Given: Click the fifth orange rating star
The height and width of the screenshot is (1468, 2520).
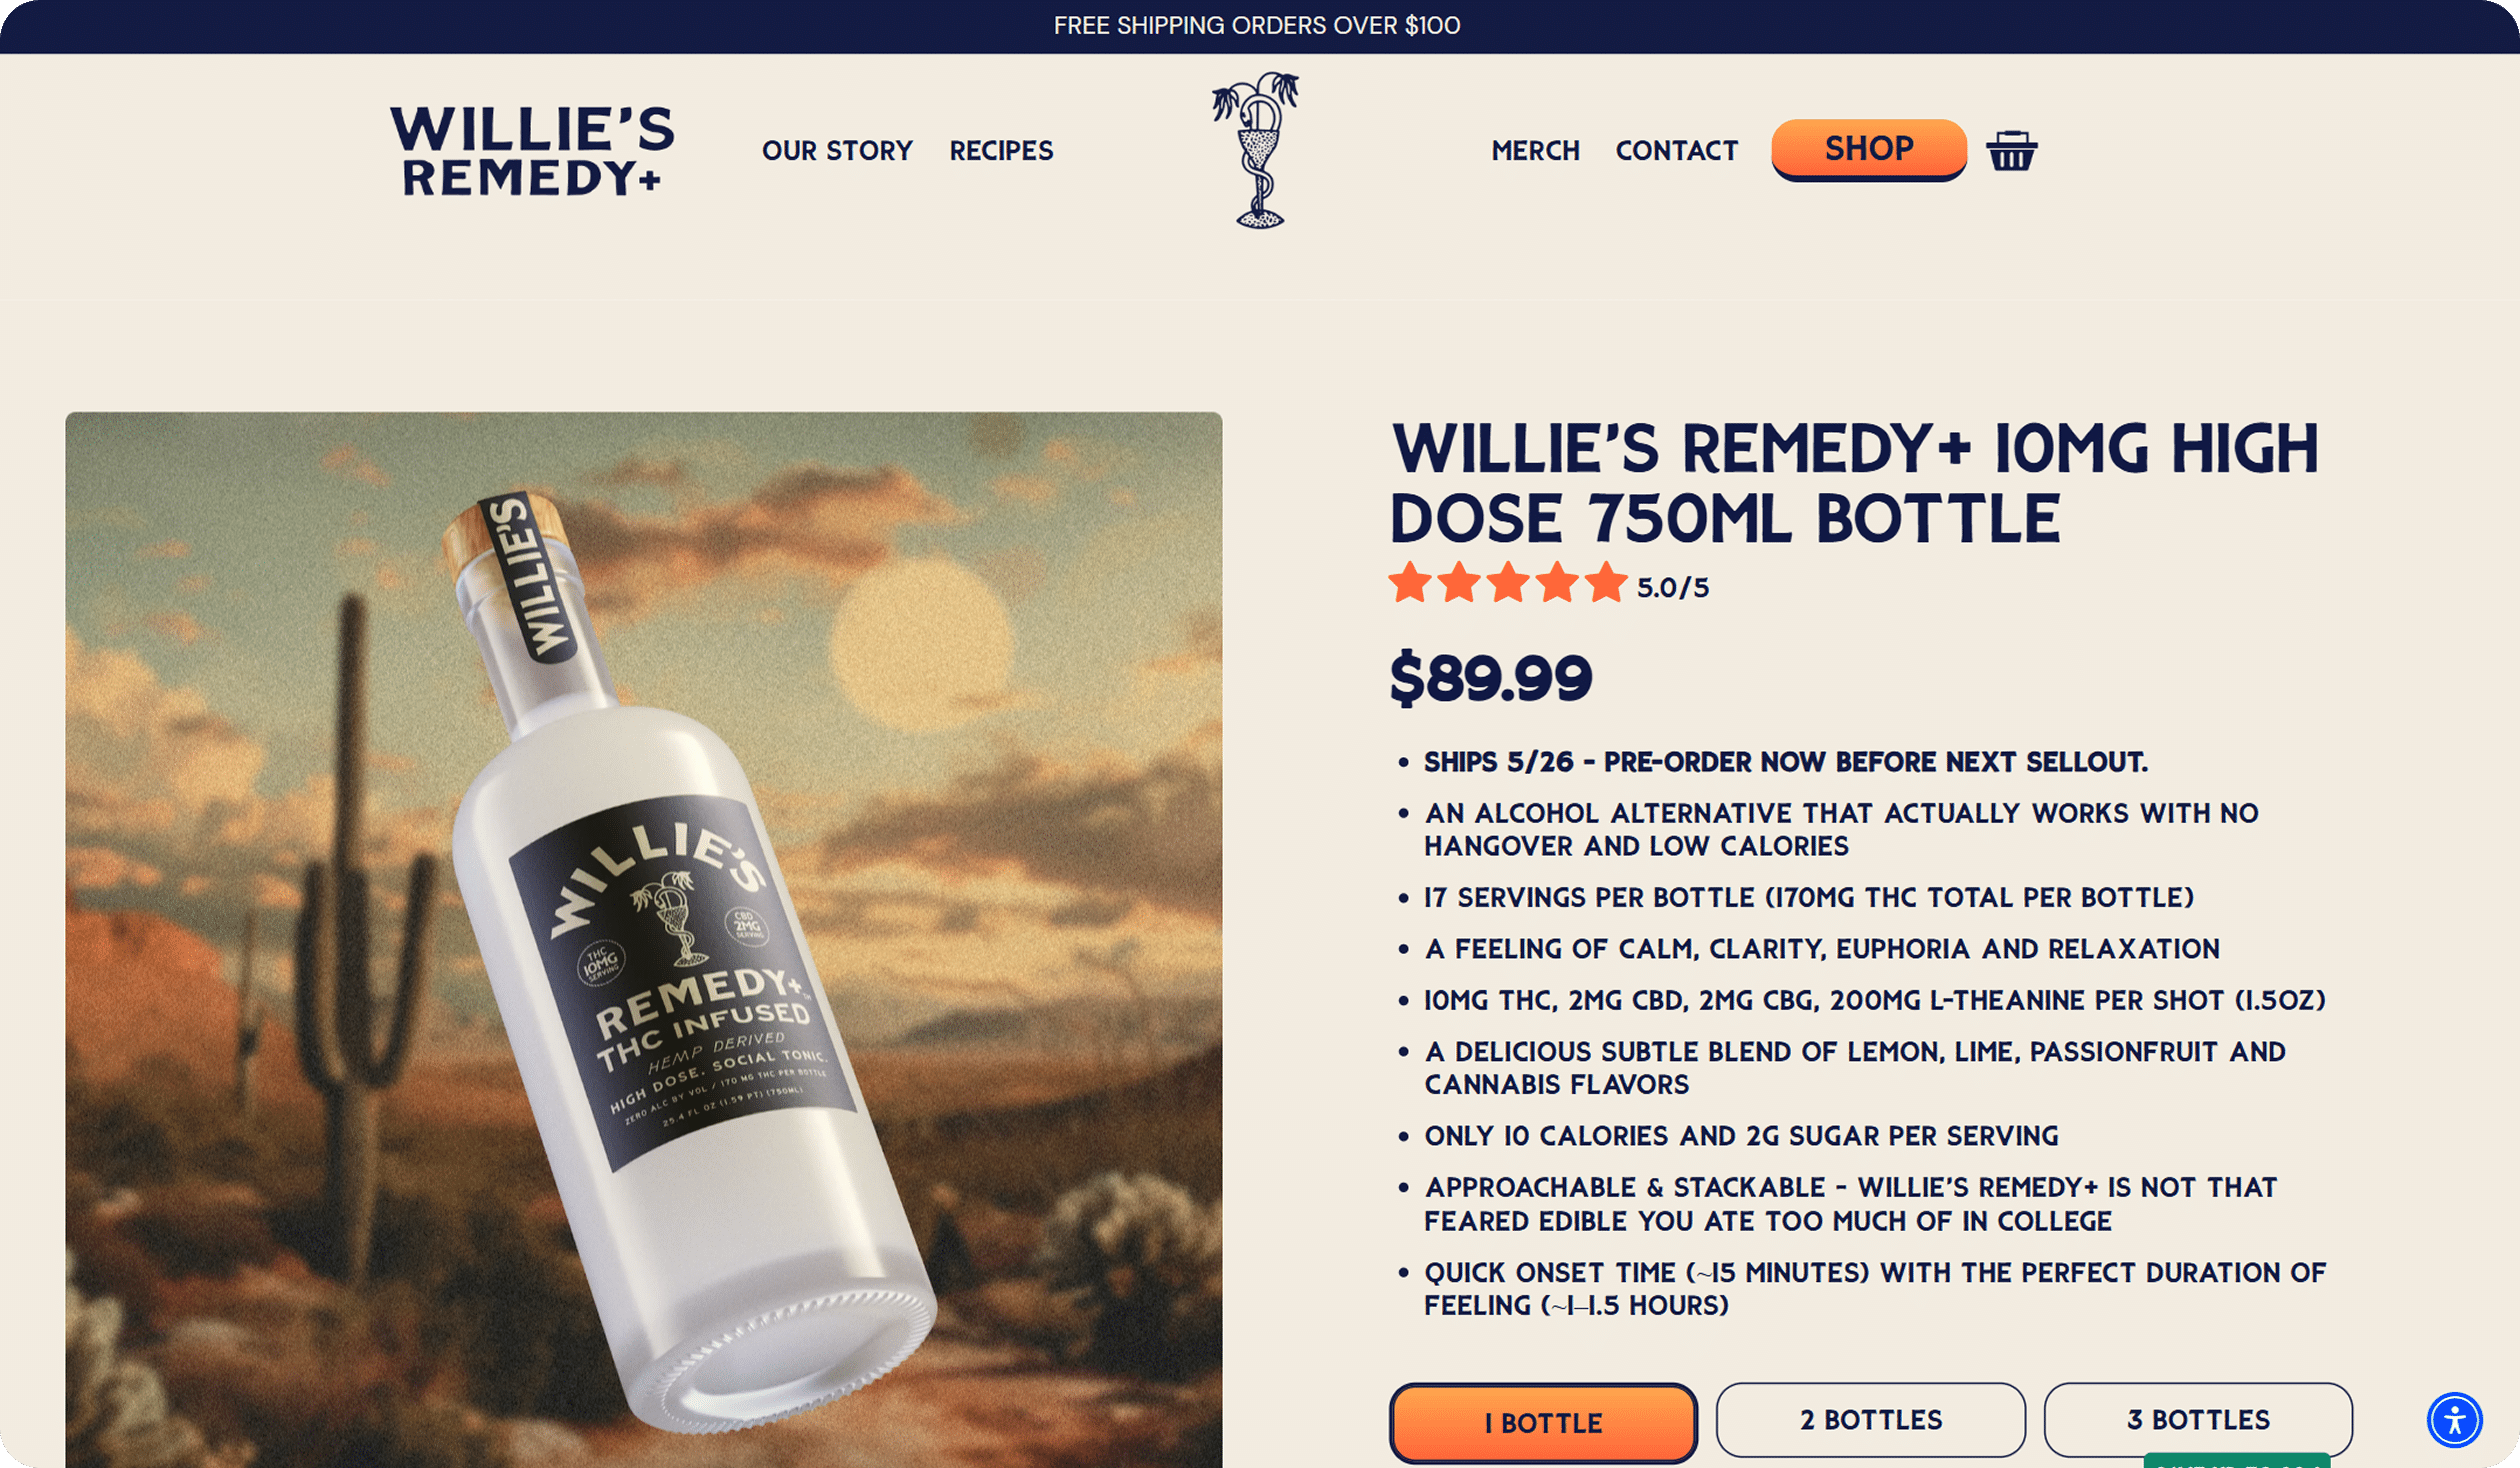Looking at the screenshot, I should click(x=1606, y=583).
